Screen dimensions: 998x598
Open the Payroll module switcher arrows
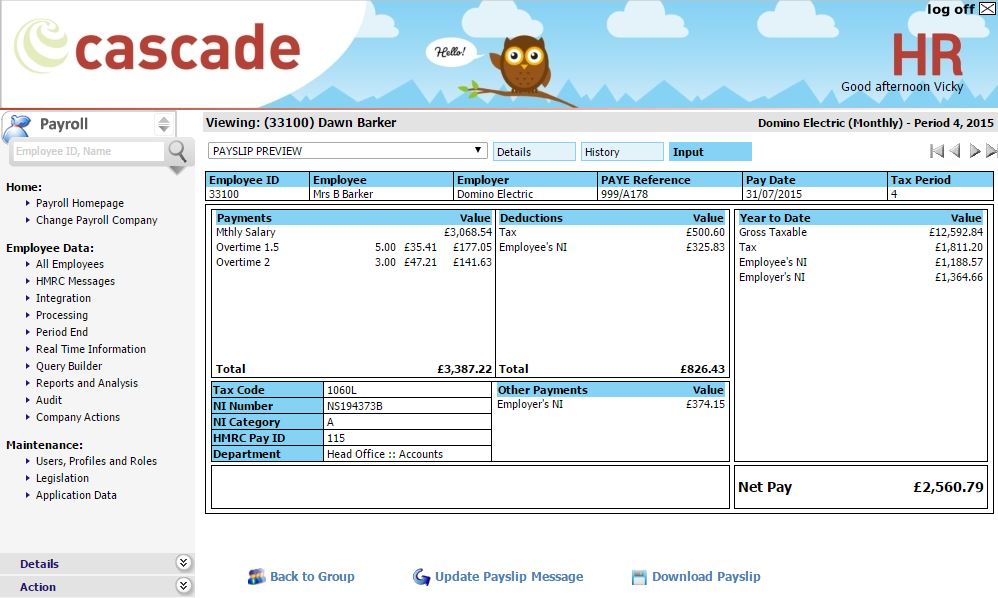tap(164, 124)
